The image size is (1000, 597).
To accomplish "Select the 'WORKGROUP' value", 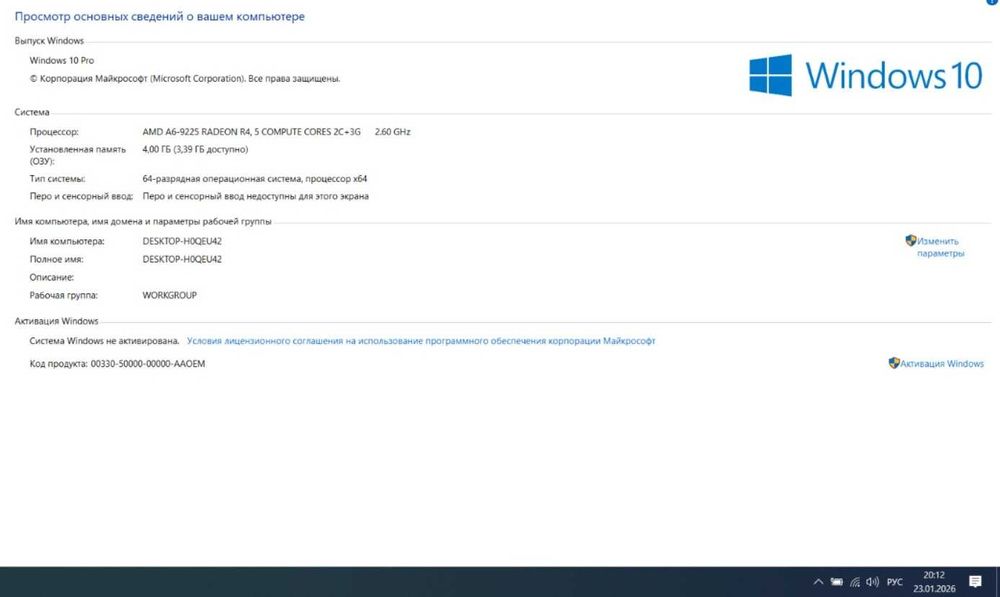I will point(170,295).
